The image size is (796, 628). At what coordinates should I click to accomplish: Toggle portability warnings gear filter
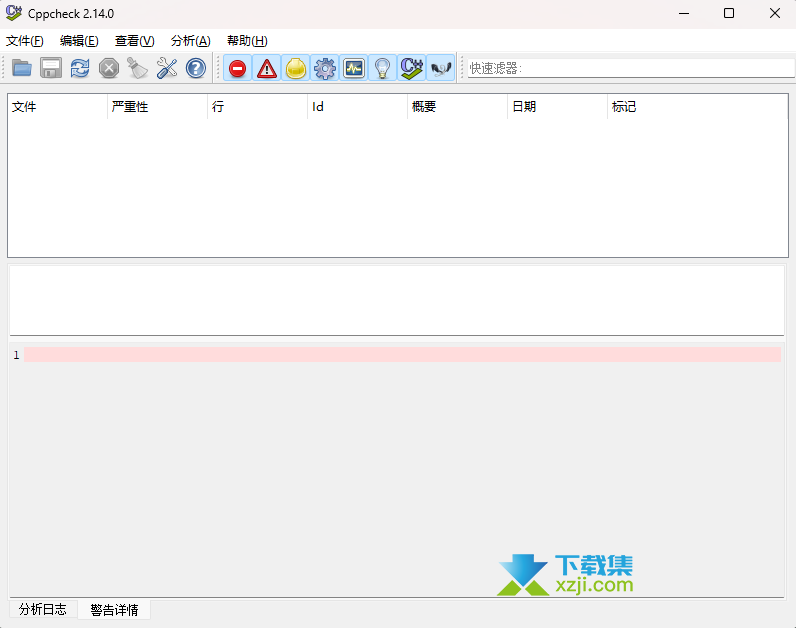(x=324, y=68)
